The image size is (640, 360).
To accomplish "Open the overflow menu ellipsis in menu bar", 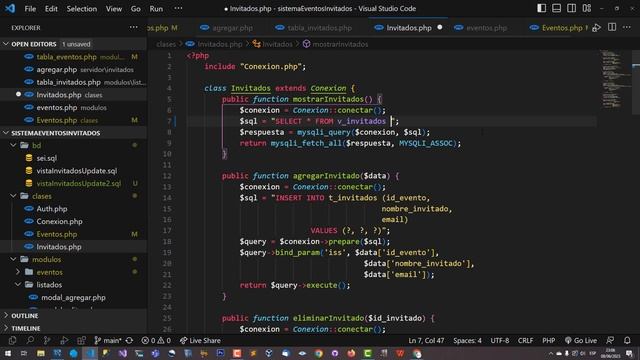I will (x=178, y=9).
